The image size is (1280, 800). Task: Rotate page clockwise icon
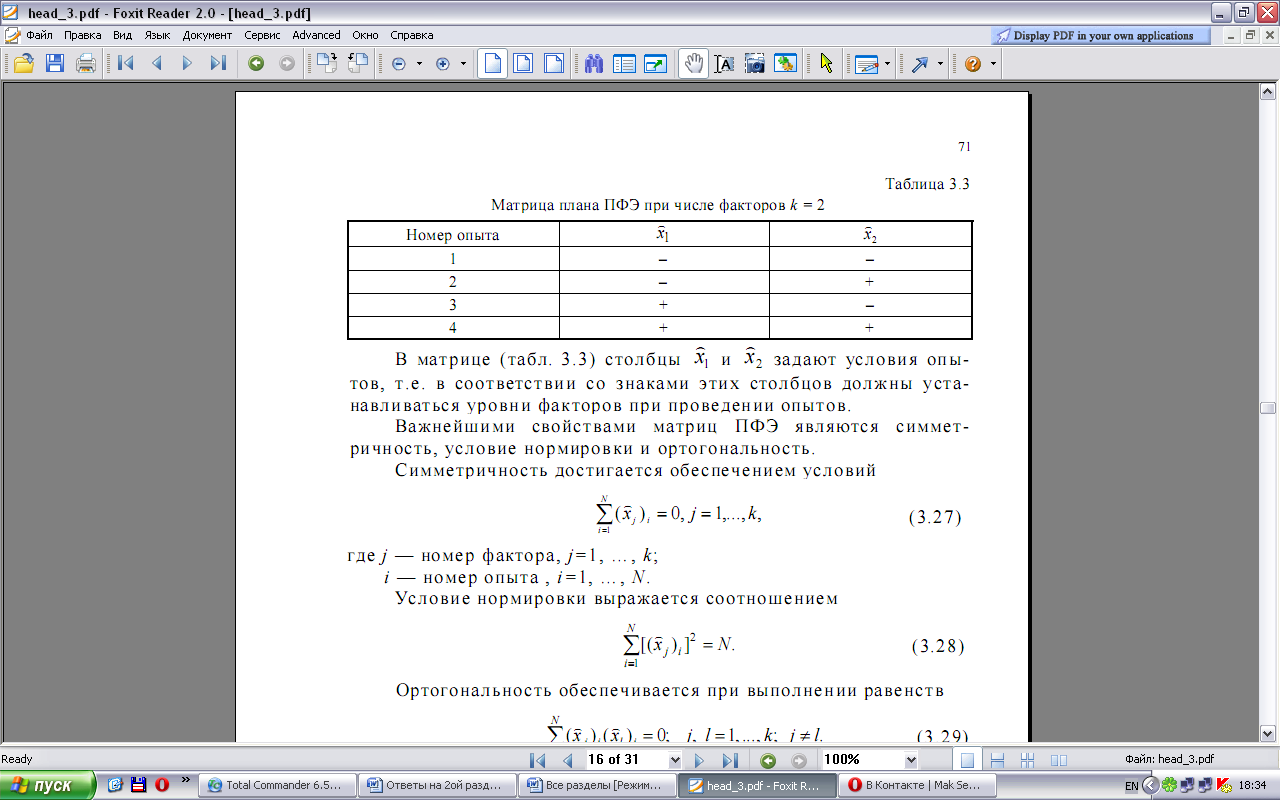(x=326, y=64)
